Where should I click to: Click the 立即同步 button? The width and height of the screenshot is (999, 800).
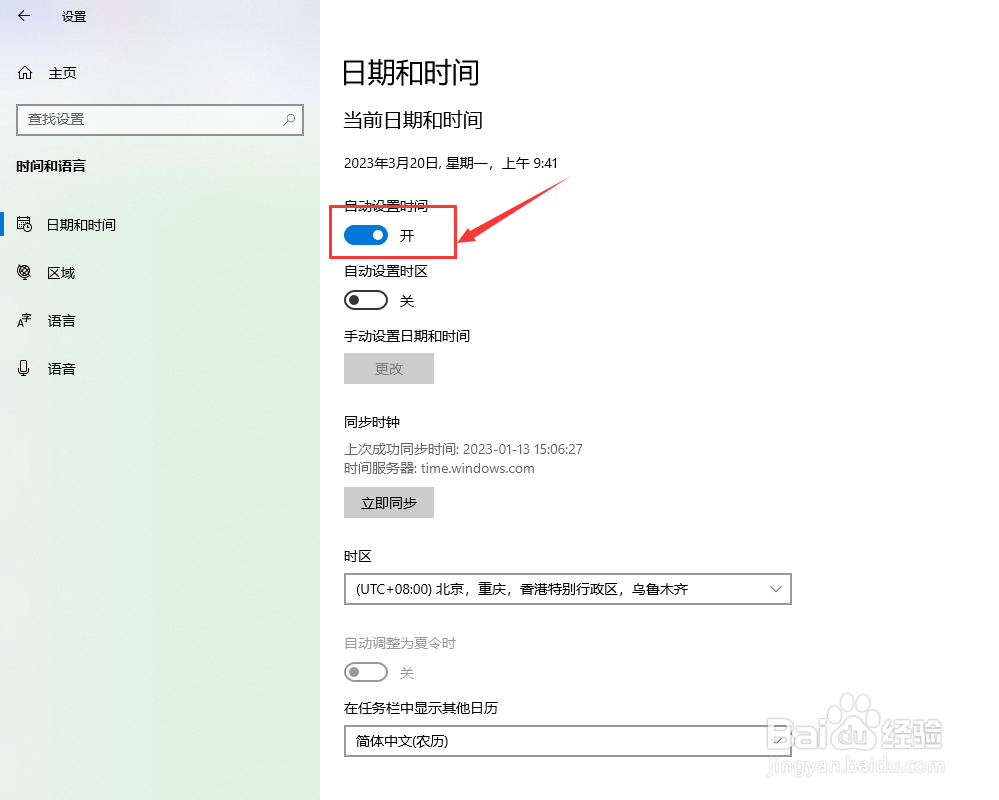tap(389, 503)
